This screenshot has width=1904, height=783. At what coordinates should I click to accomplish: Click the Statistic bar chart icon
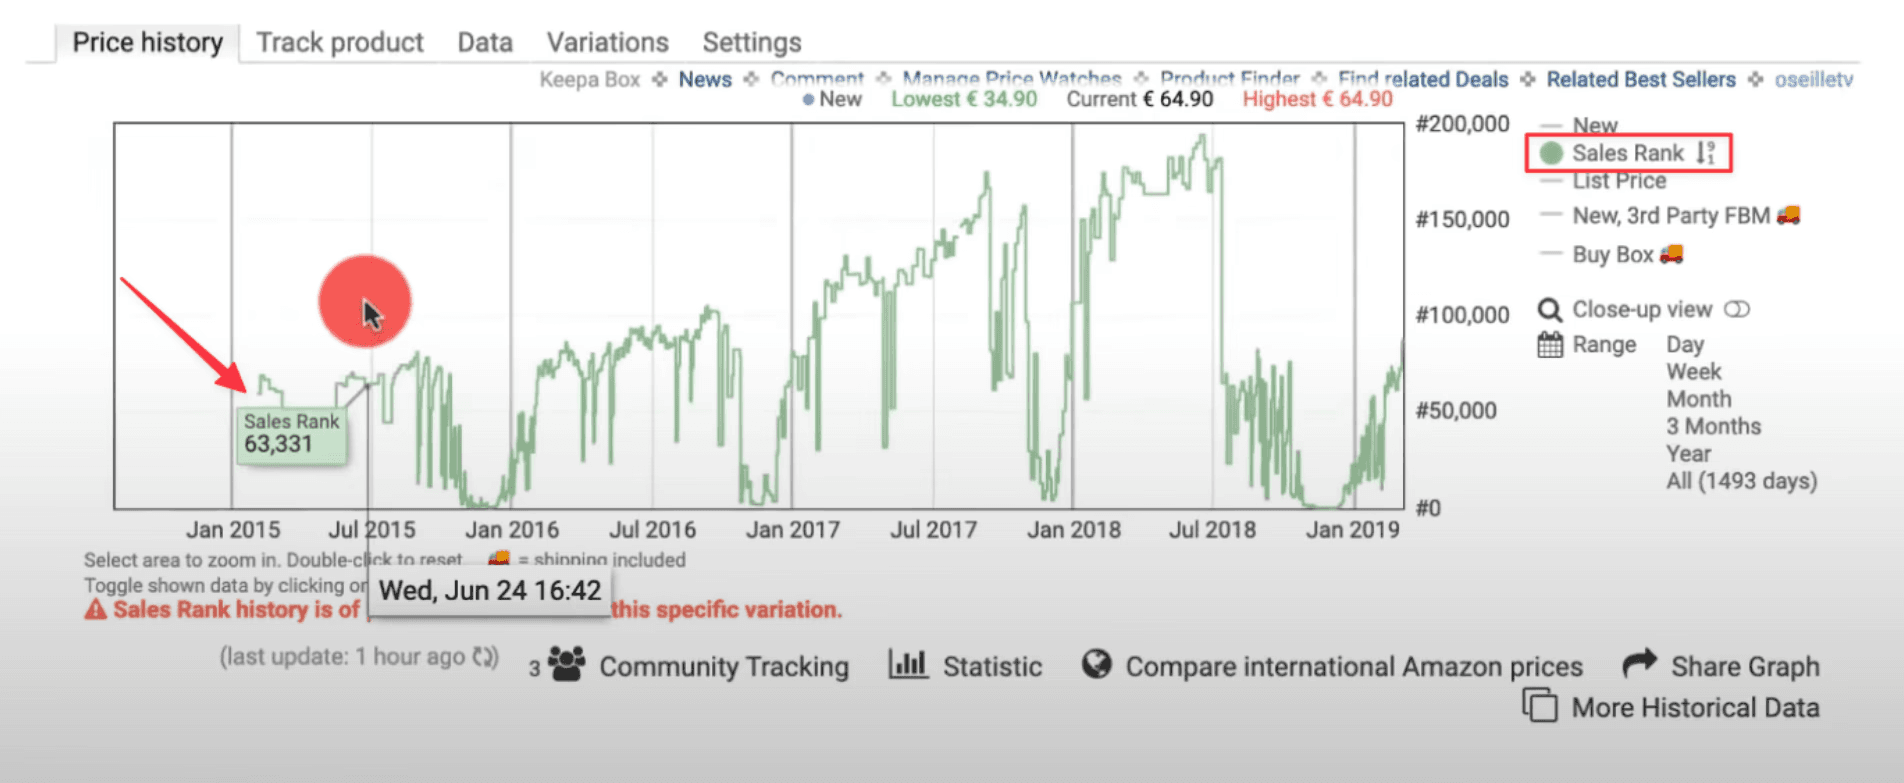point(908,664)
